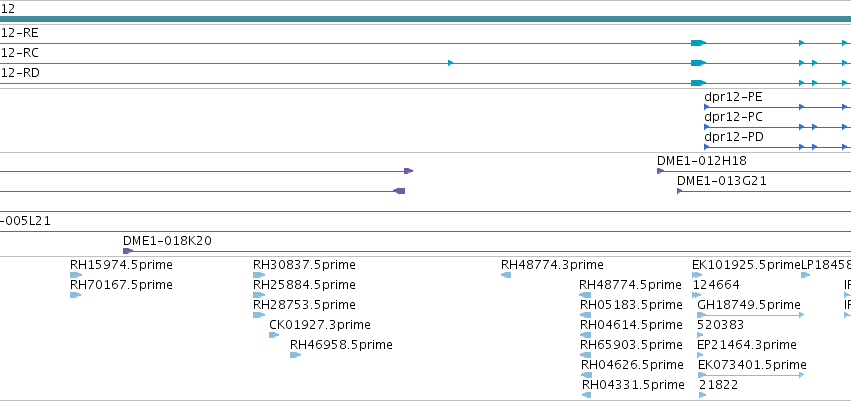Select the RH70167.5prime arrow marker
The width and height of the screenshot is (851, 401).
coord(75,295)
